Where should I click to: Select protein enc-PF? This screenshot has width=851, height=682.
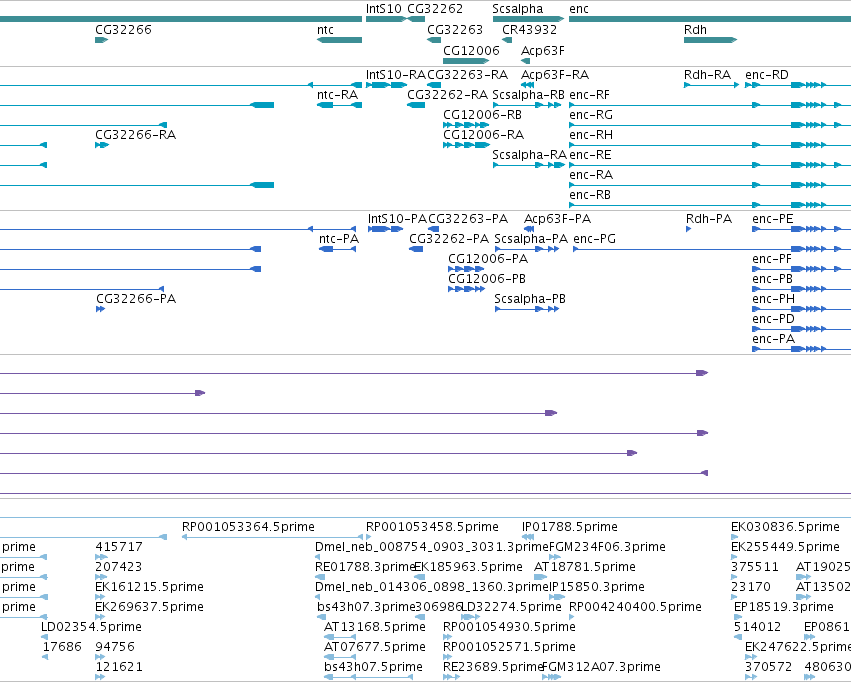(802, 269)
